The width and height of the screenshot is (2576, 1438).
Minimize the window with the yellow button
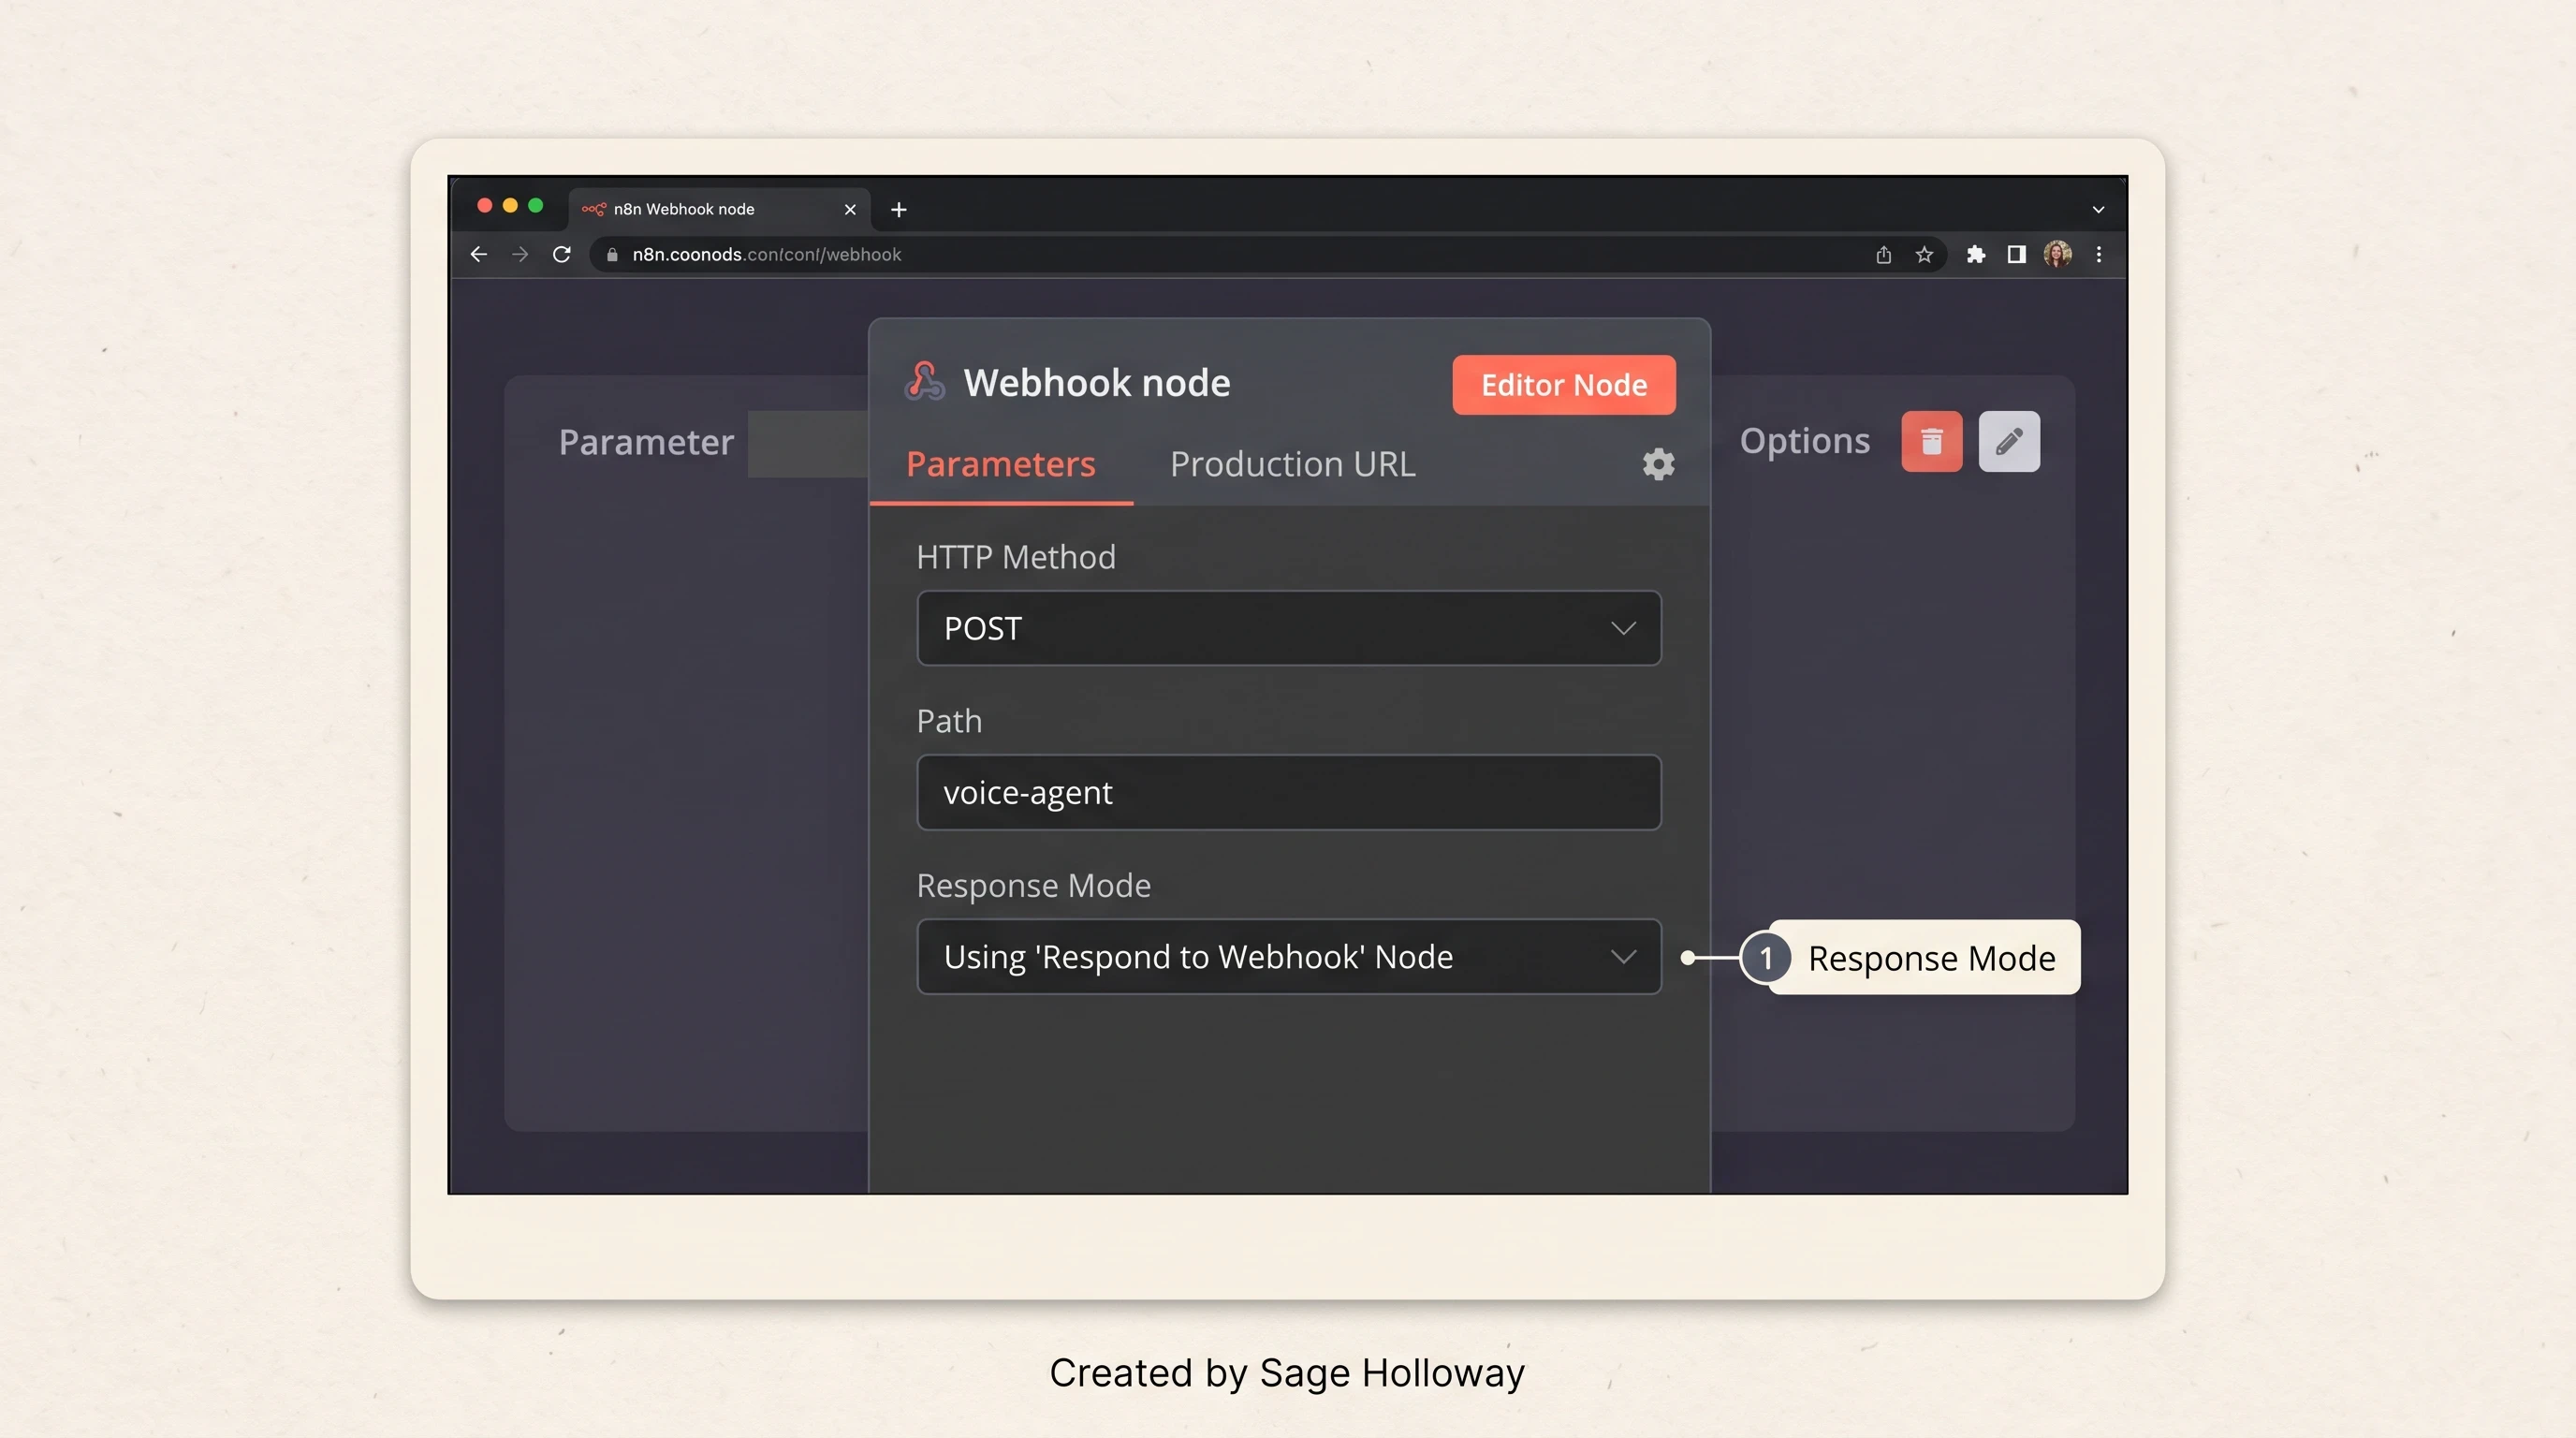click(x=510, y=205)
